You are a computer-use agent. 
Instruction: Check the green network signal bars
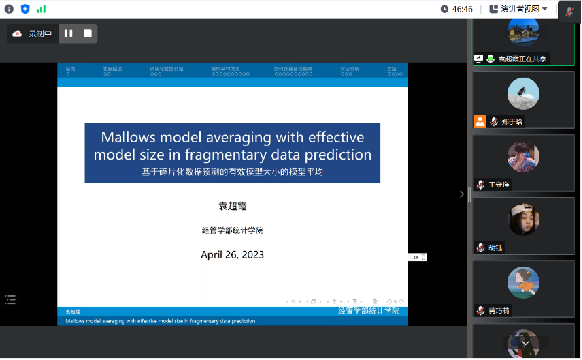tap(41, 9)
